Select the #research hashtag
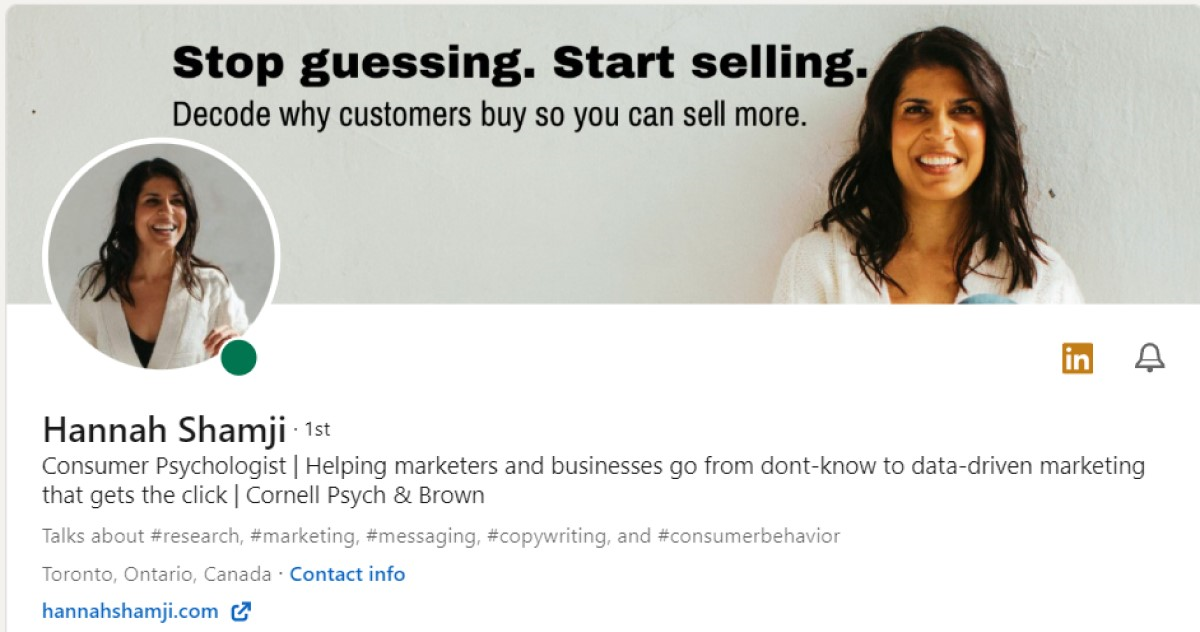 click(x=196, y=536)
